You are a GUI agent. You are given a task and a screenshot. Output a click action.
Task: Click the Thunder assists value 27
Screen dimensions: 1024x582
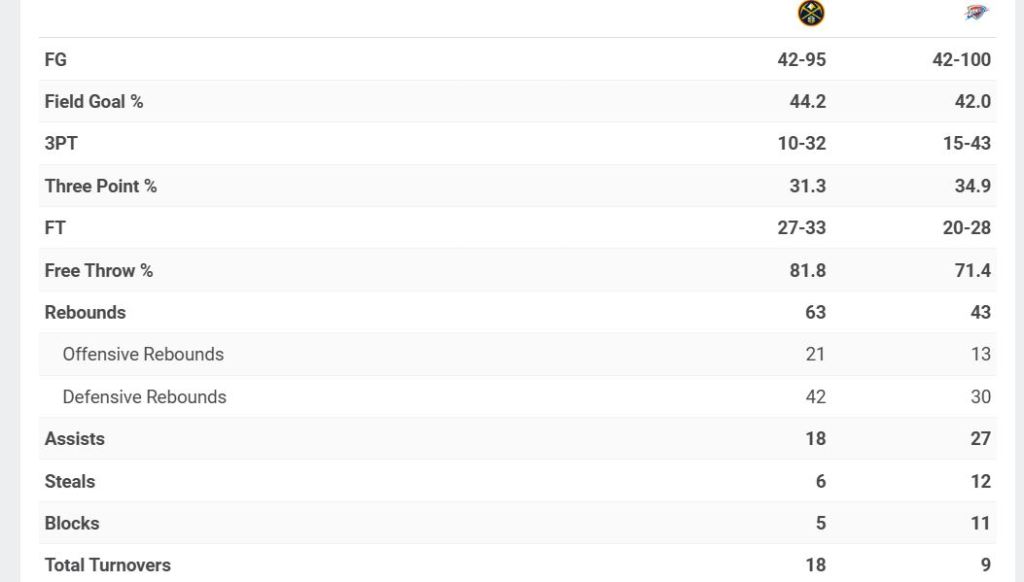(980, 439)
